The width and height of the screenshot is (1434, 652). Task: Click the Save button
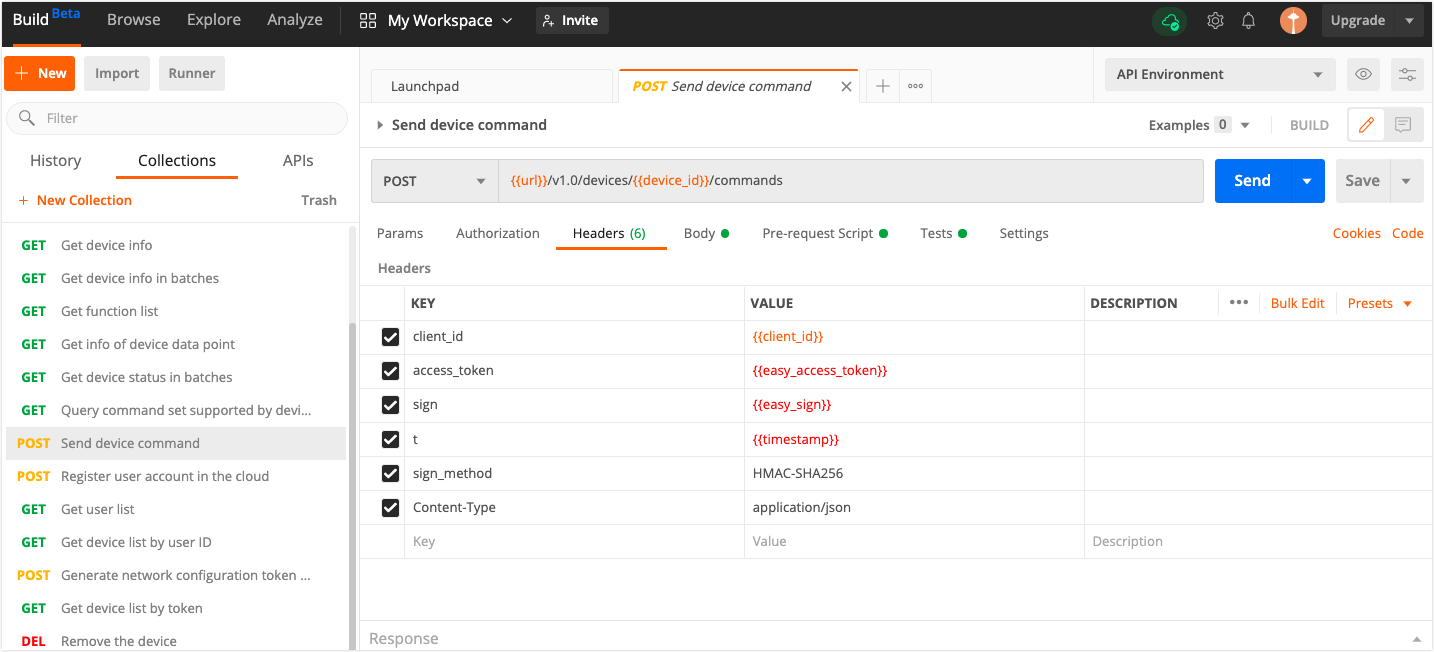pyautogui.click(x=1362, y=181)
